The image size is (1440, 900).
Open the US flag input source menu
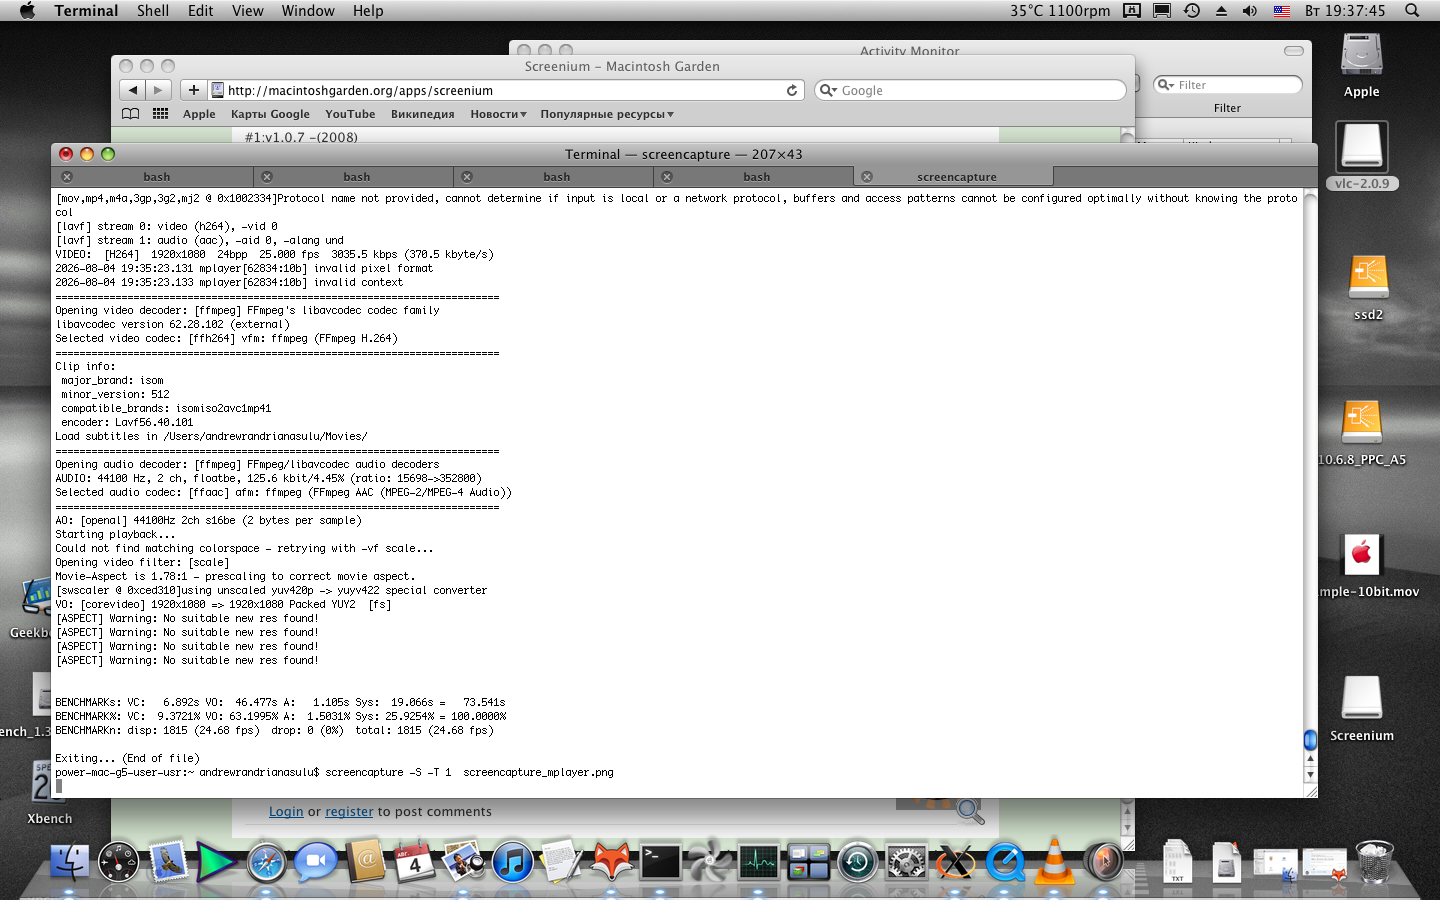1281,11
